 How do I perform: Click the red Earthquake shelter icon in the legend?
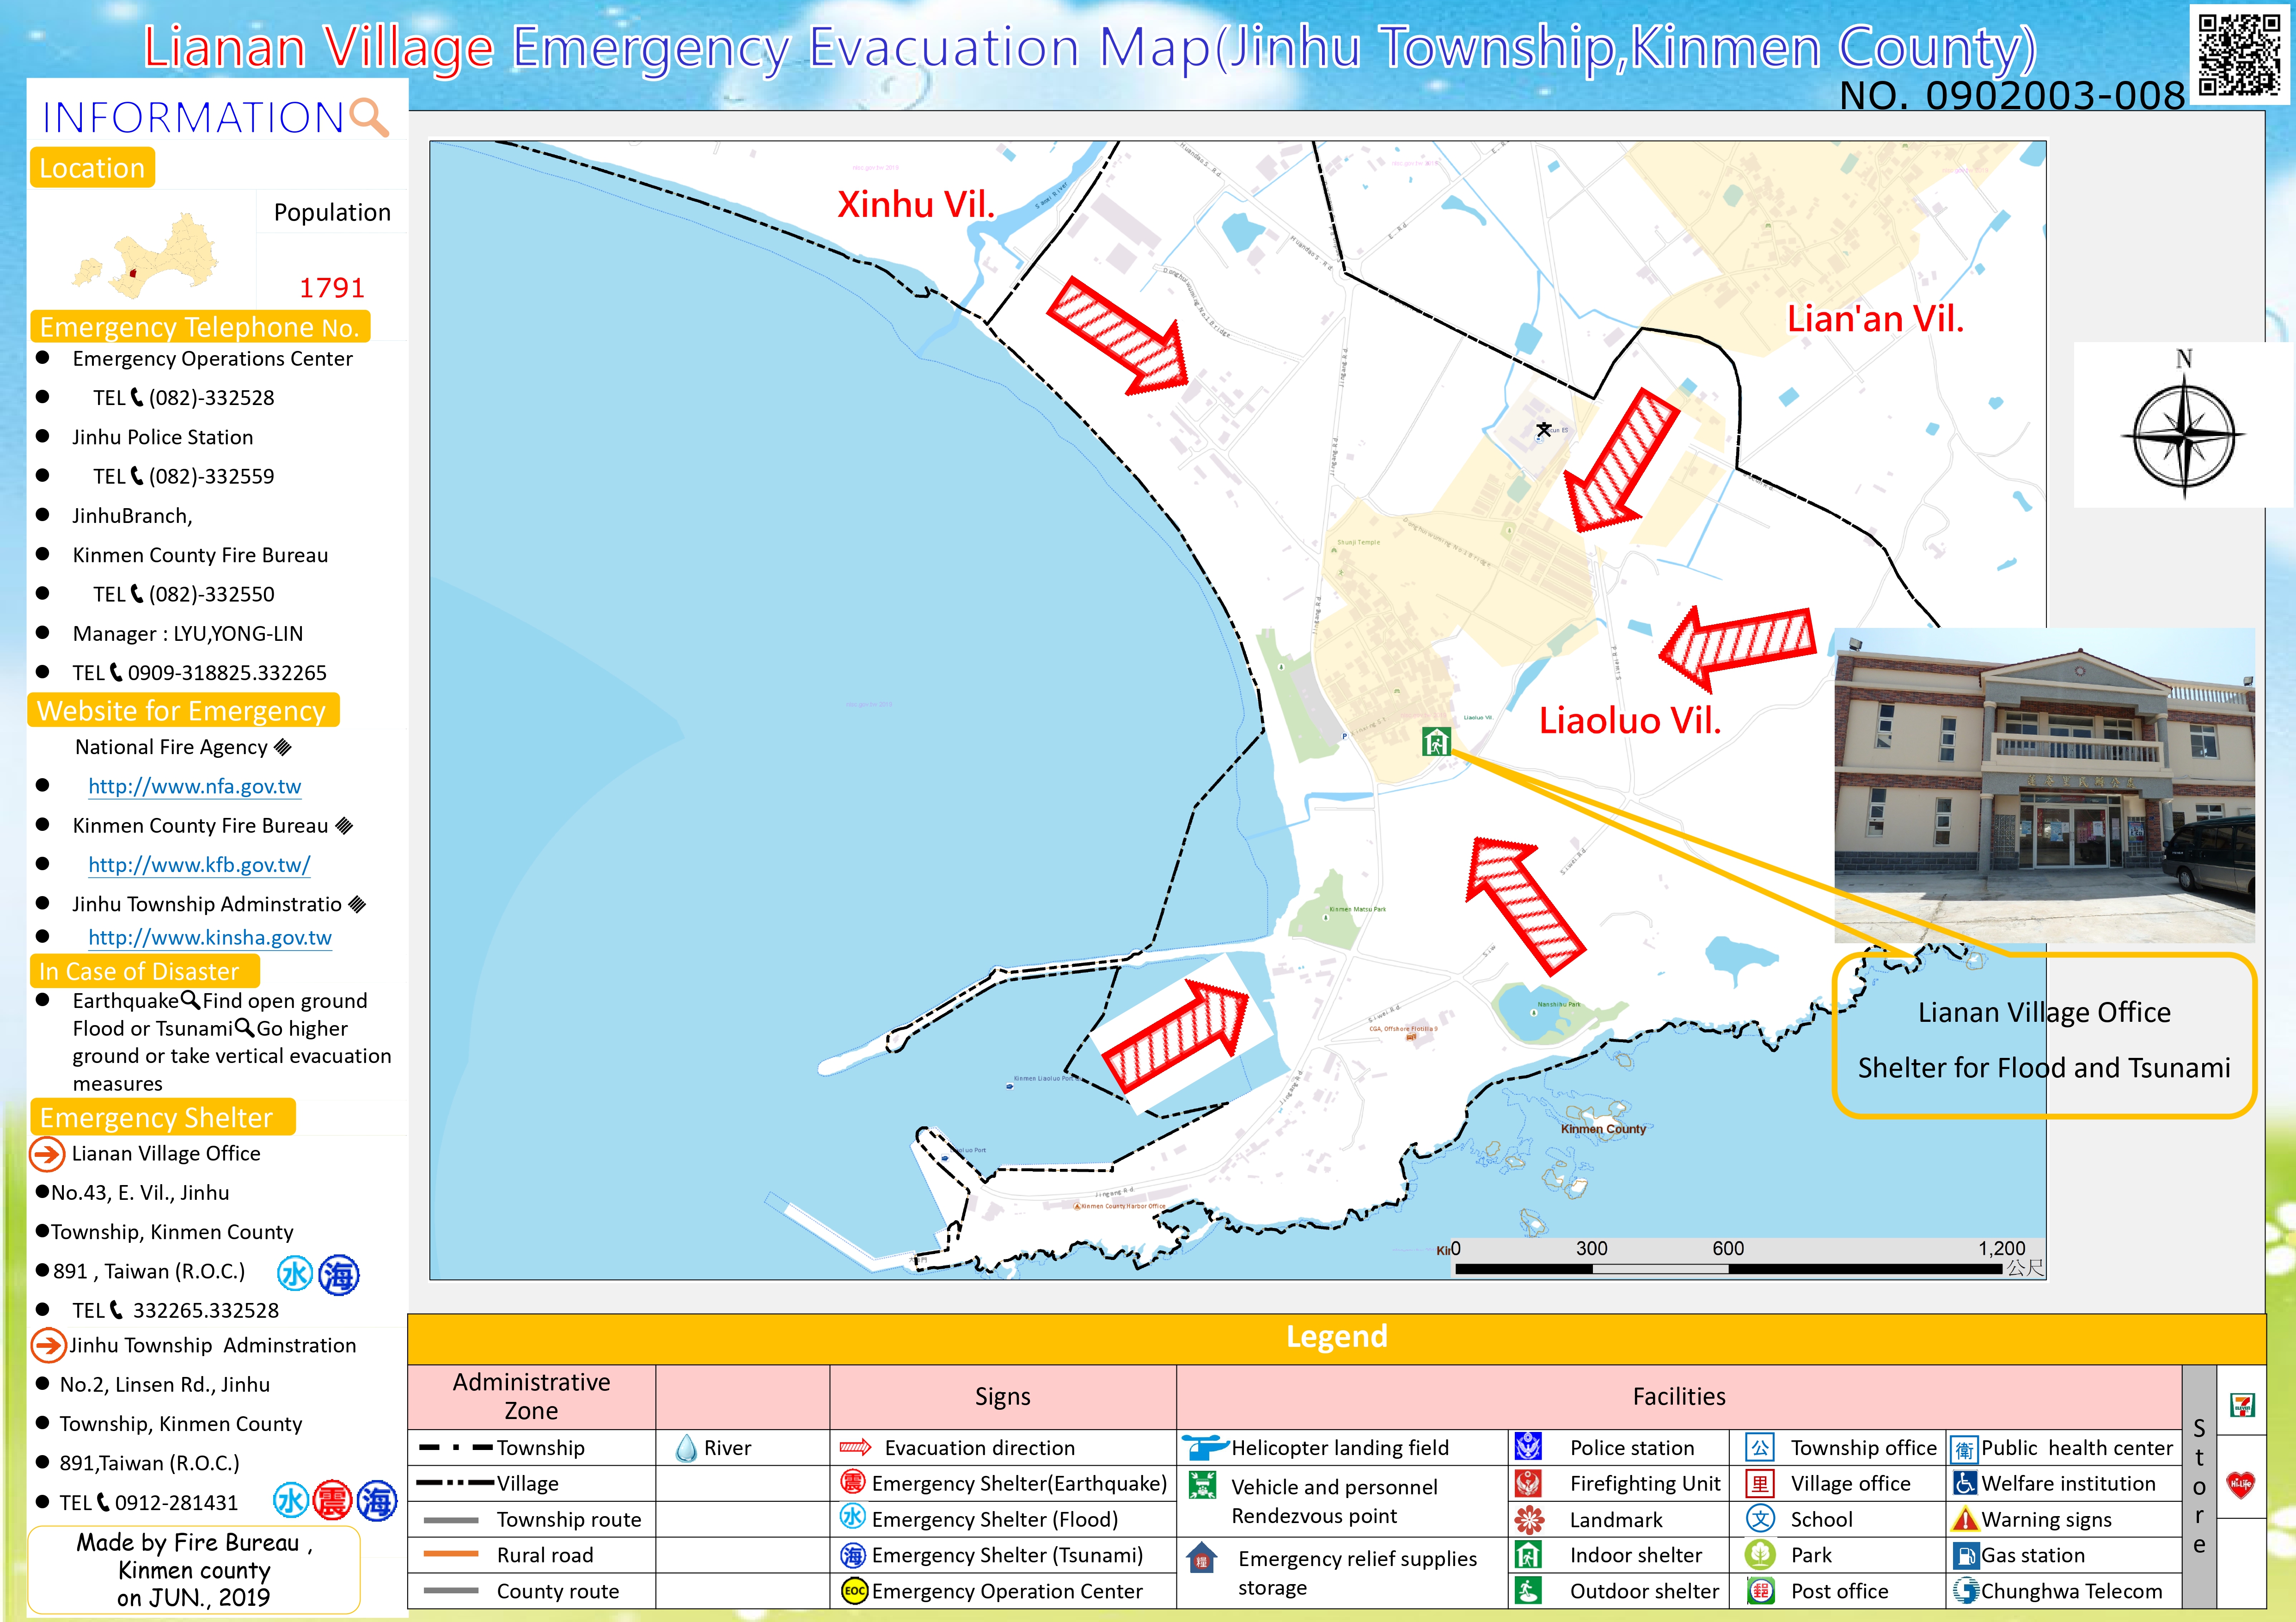coord(852,1483)
